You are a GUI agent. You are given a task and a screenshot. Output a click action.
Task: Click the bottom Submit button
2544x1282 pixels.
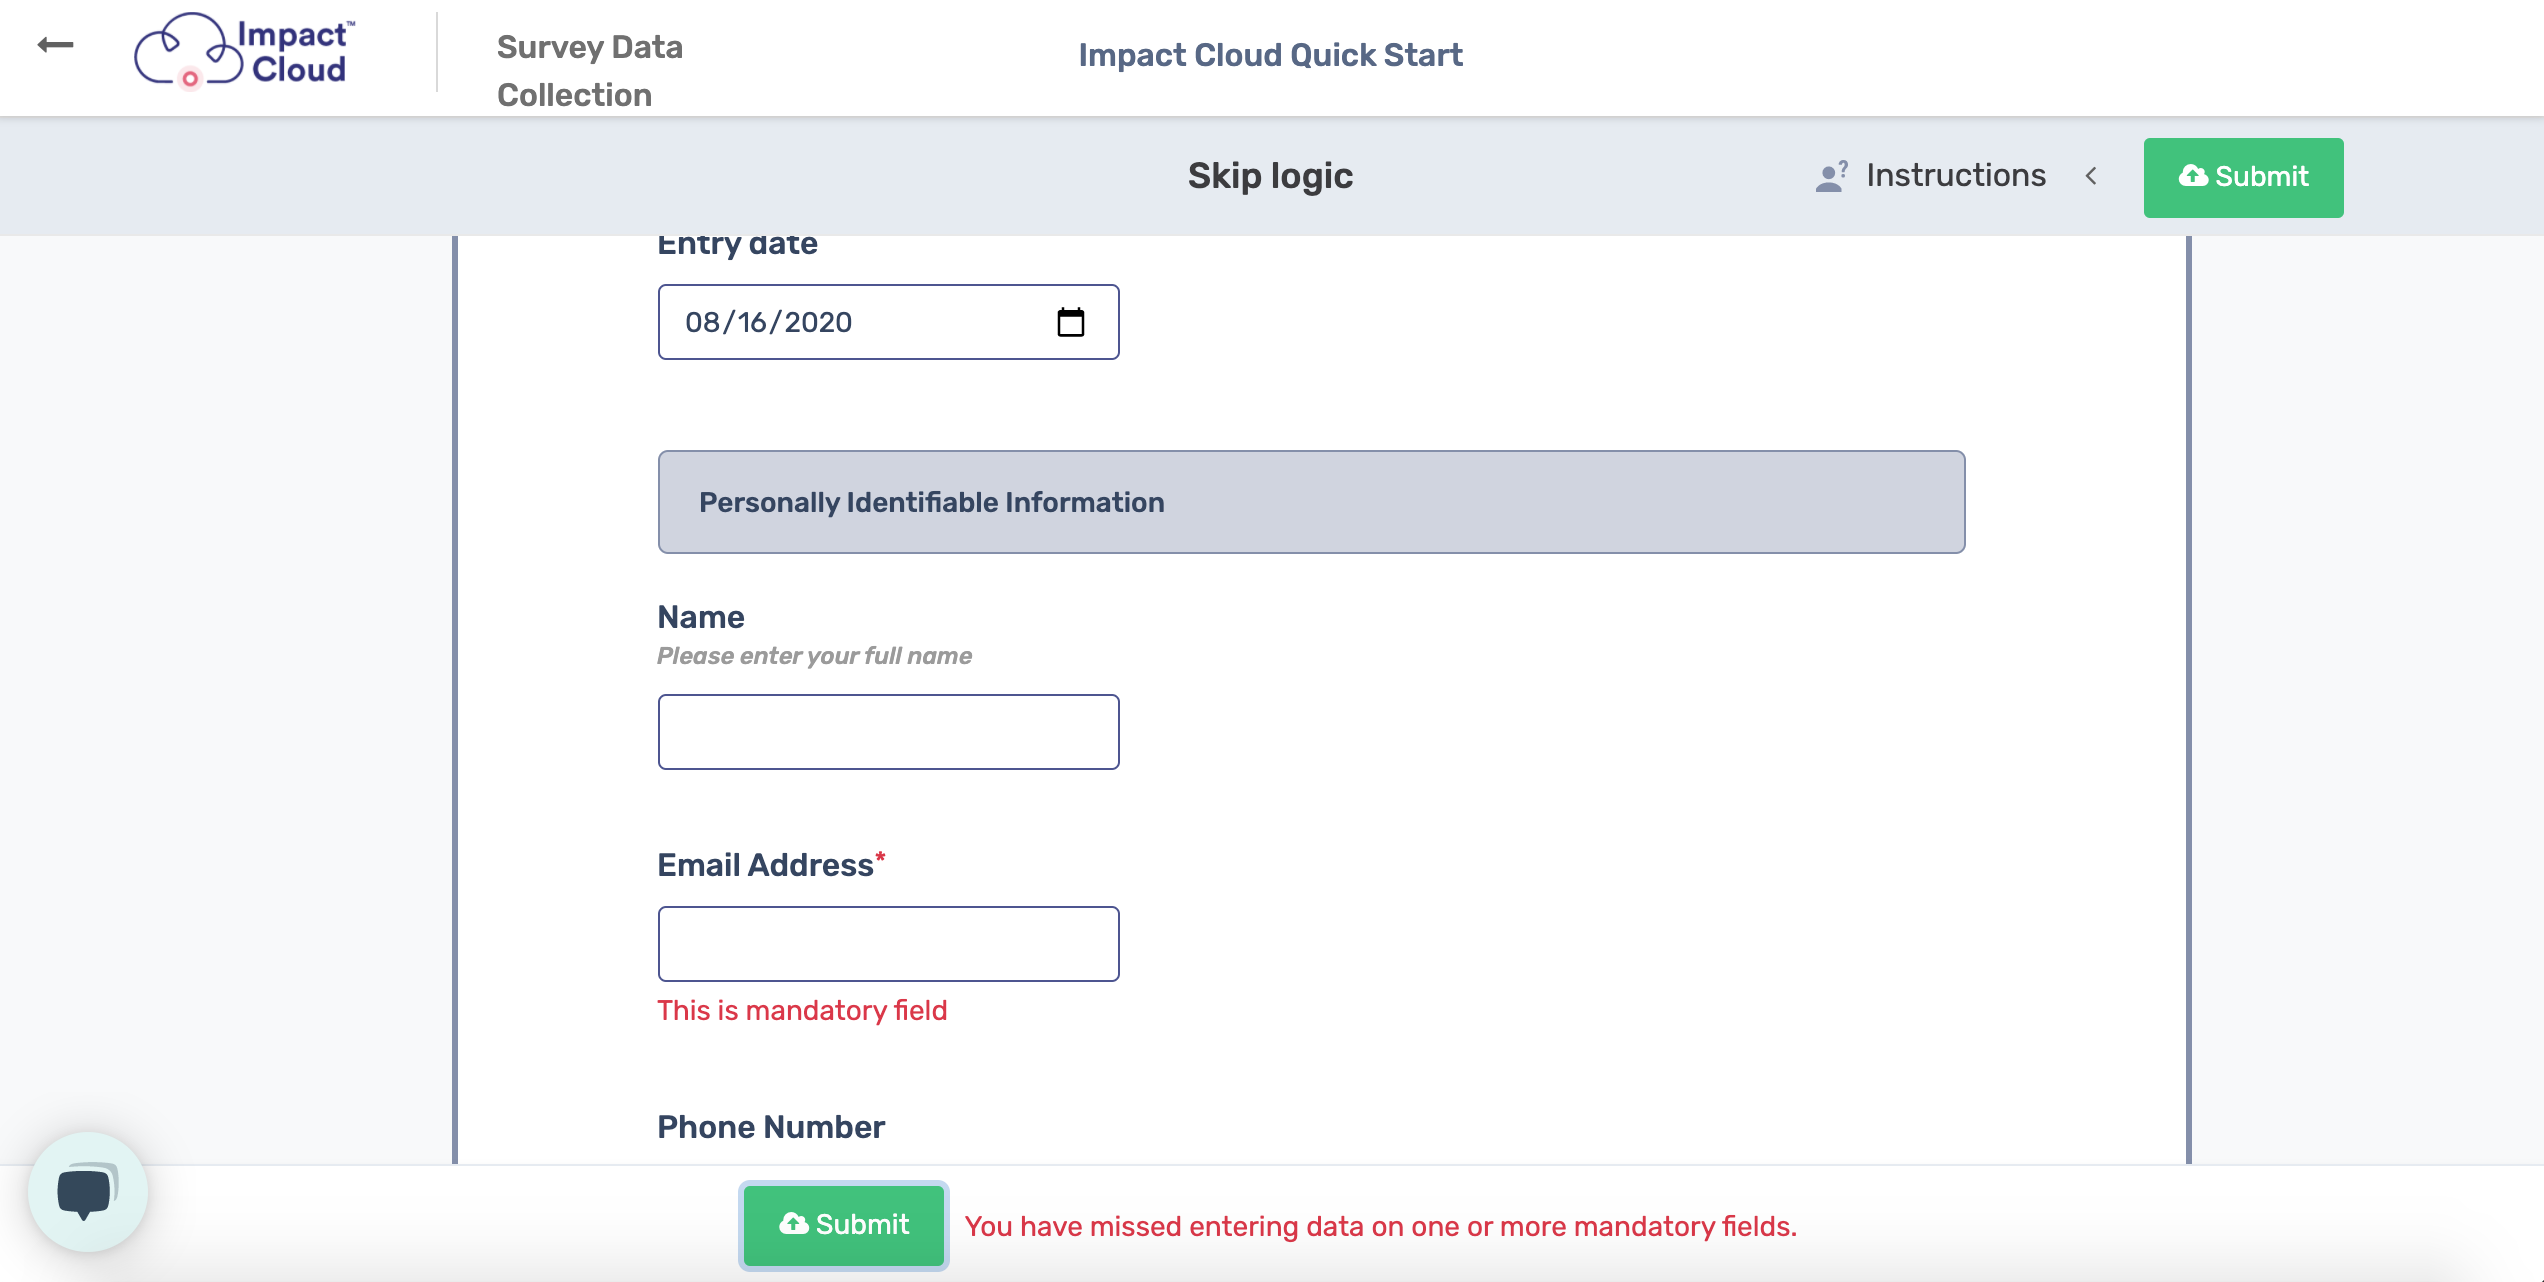coord(844,1225)
